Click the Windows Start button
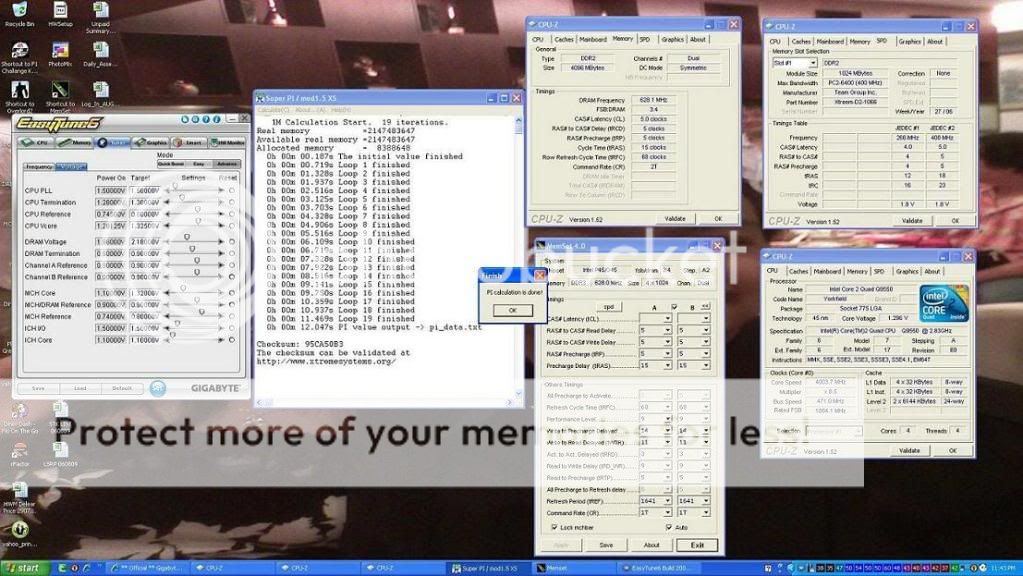Image resolution: width=1023 pixels, height=576 pixels. (25, 568)
